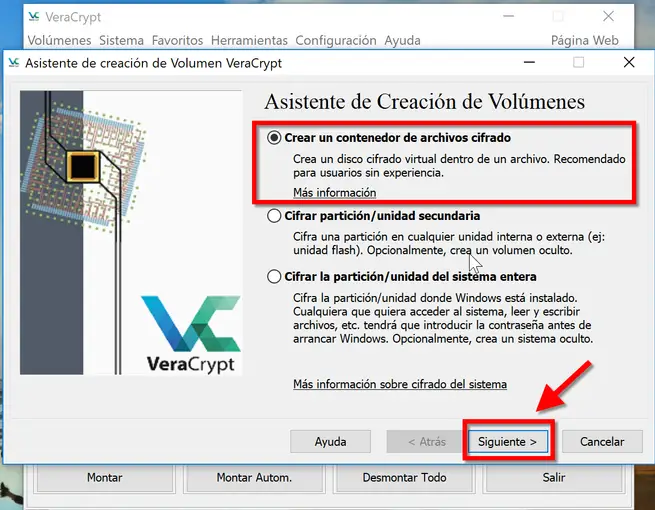Open the Herramientas menu
The width and height of the screenshot is (655, 510).
click(x=249, y=41)
